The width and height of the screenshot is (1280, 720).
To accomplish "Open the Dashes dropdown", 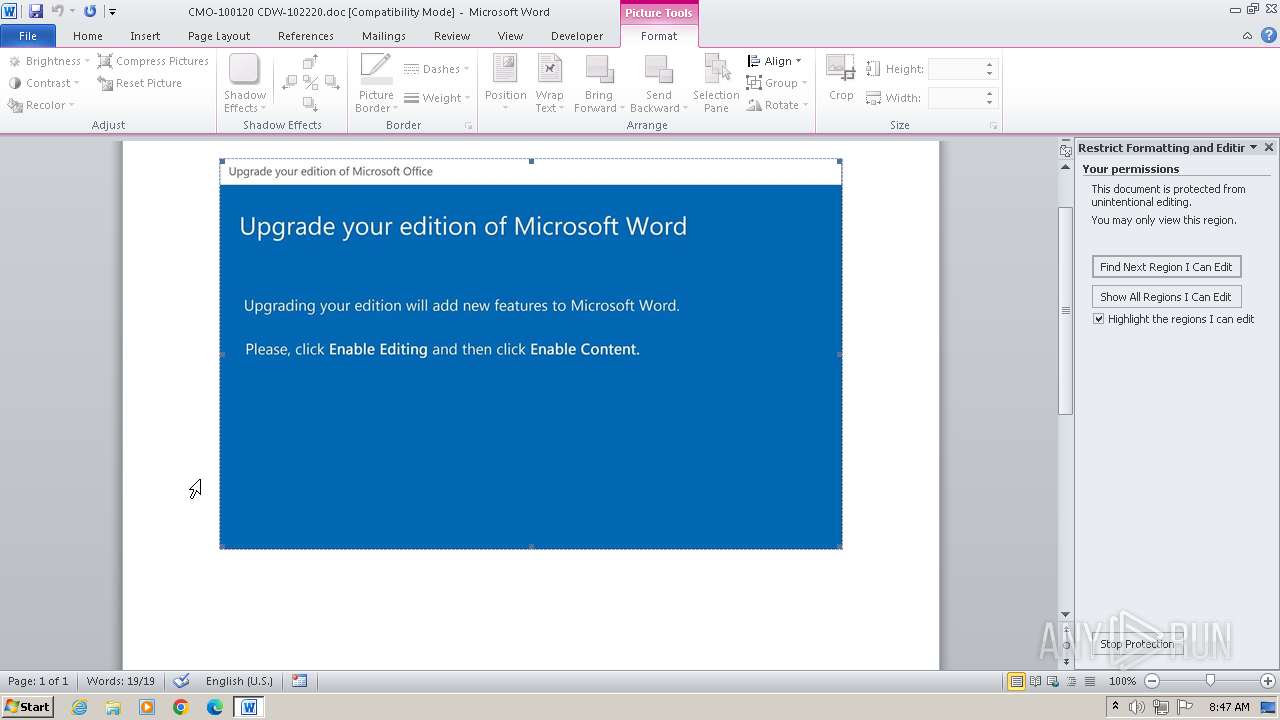I will 437,69.
